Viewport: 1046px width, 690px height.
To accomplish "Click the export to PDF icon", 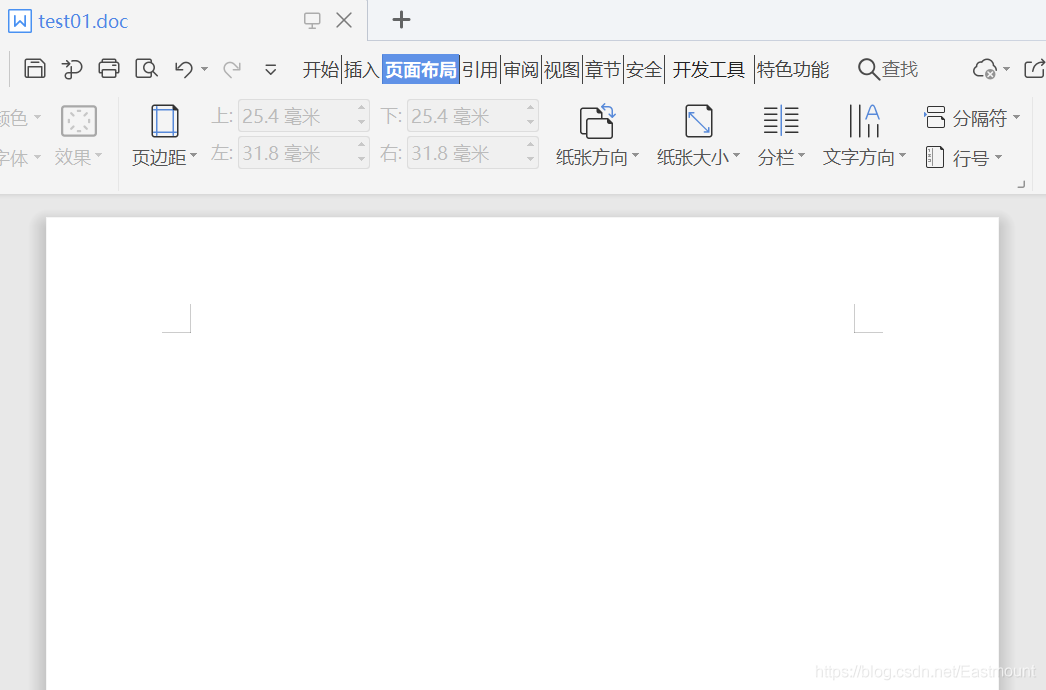I will 72,69.
